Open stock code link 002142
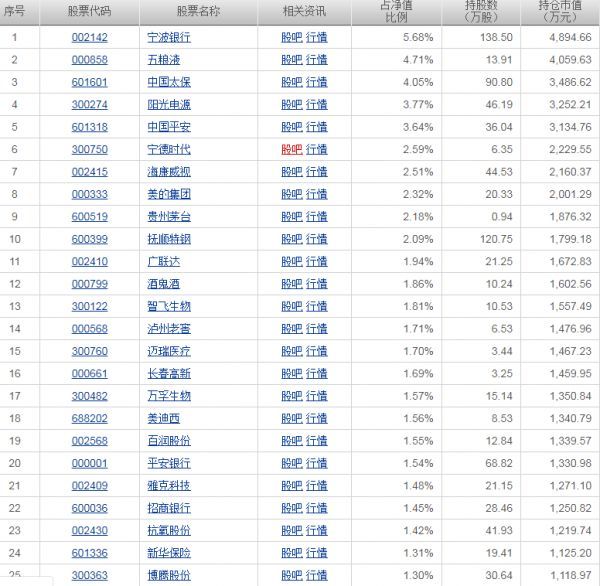The image size is (600, 586). point(90,38)
